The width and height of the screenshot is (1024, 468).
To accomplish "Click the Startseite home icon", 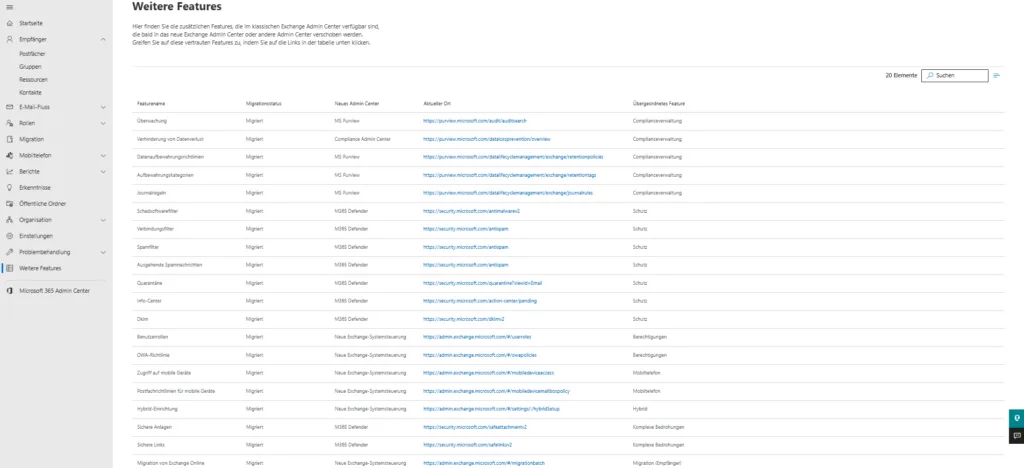I will coord(9,22).
